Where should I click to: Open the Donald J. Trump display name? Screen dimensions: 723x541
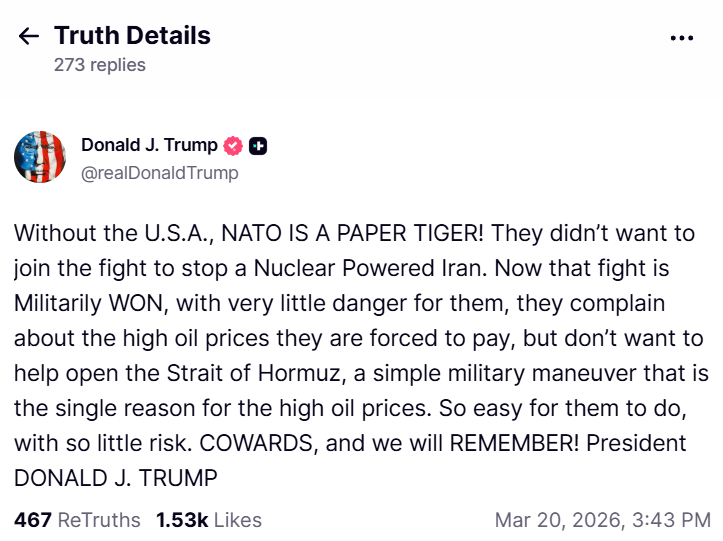(x=149, y=146)
